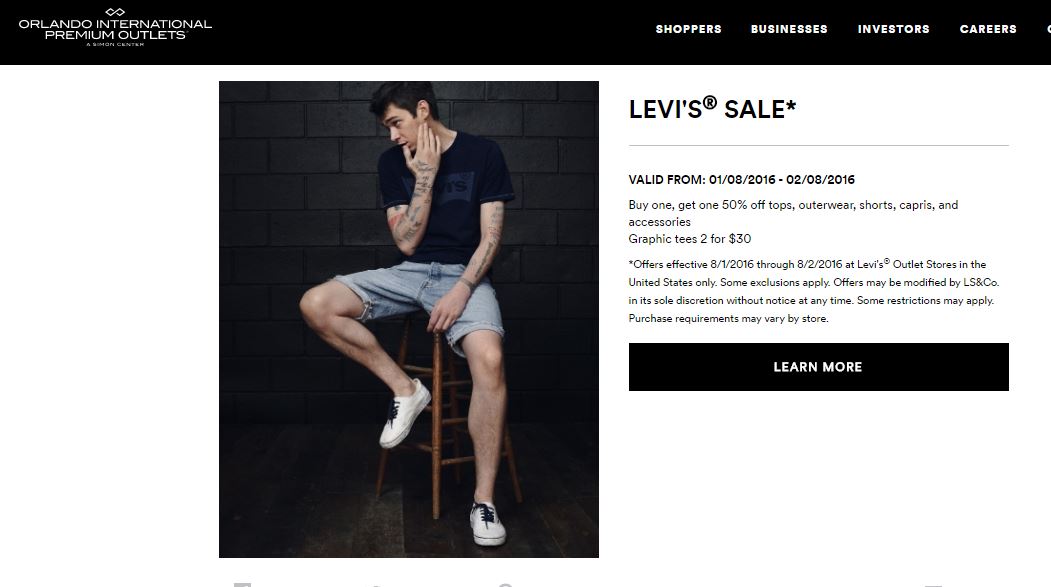The image size is (1051, 587).
Task: Click the Valid From date line
Action: point(741,180)
